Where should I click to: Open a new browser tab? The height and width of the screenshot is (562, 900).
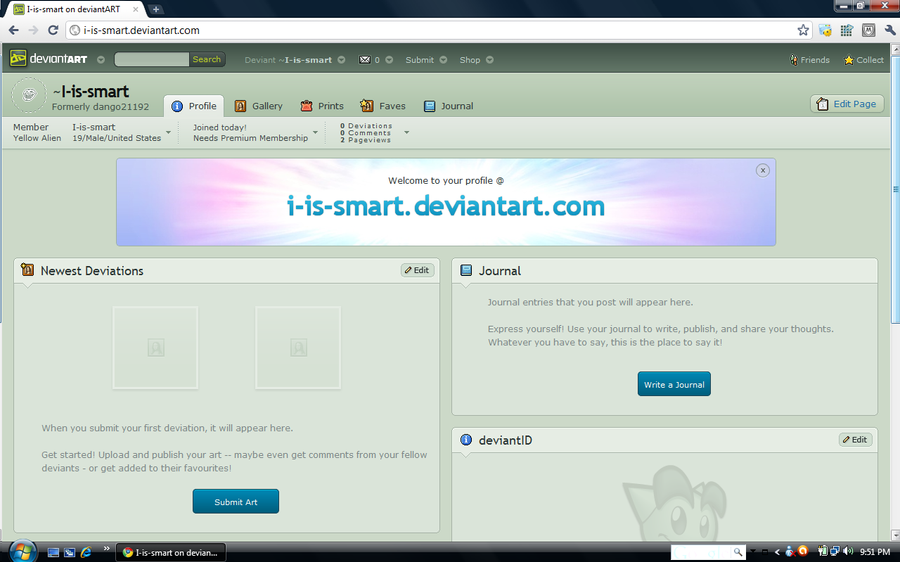coord(156,9)
